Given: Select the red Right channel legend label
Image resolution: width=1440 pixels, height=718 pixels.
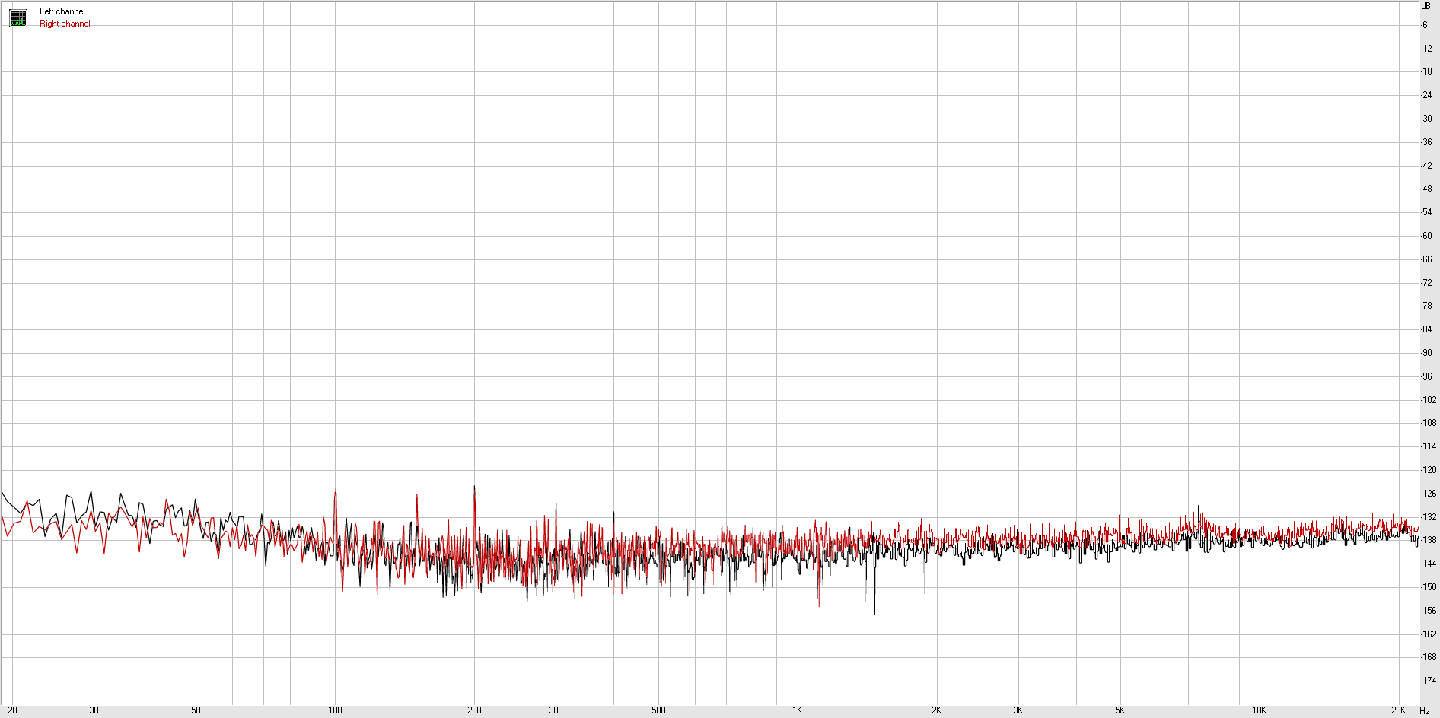Looking at the screenshot, I should pyautogui.click(x=65, y=24).
